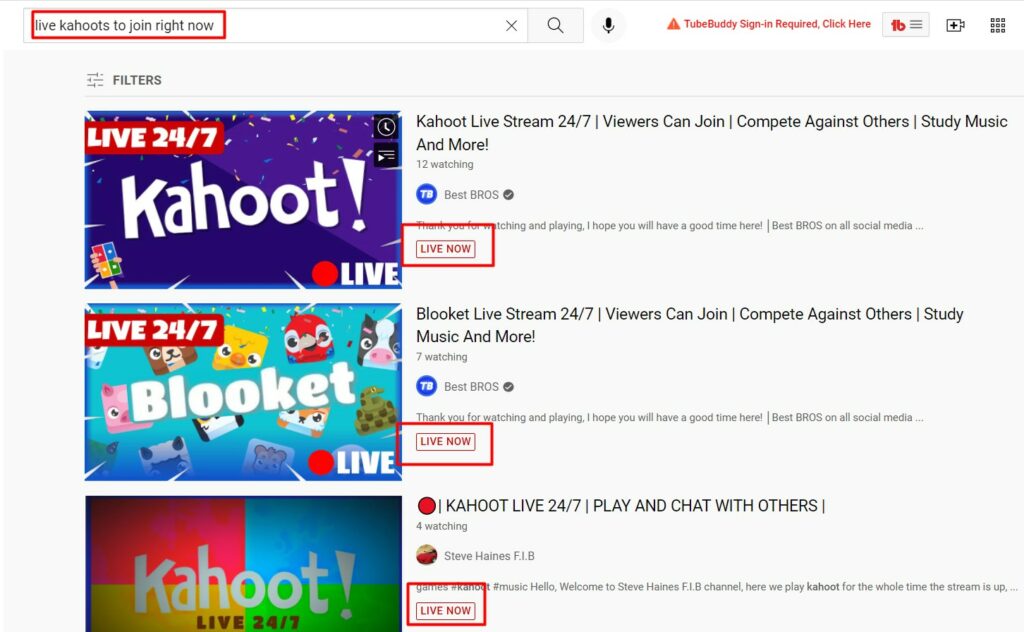Clear the search box with the X icon
The height and width of the screenshot is (632, 1024).
[x=511, y=25]
